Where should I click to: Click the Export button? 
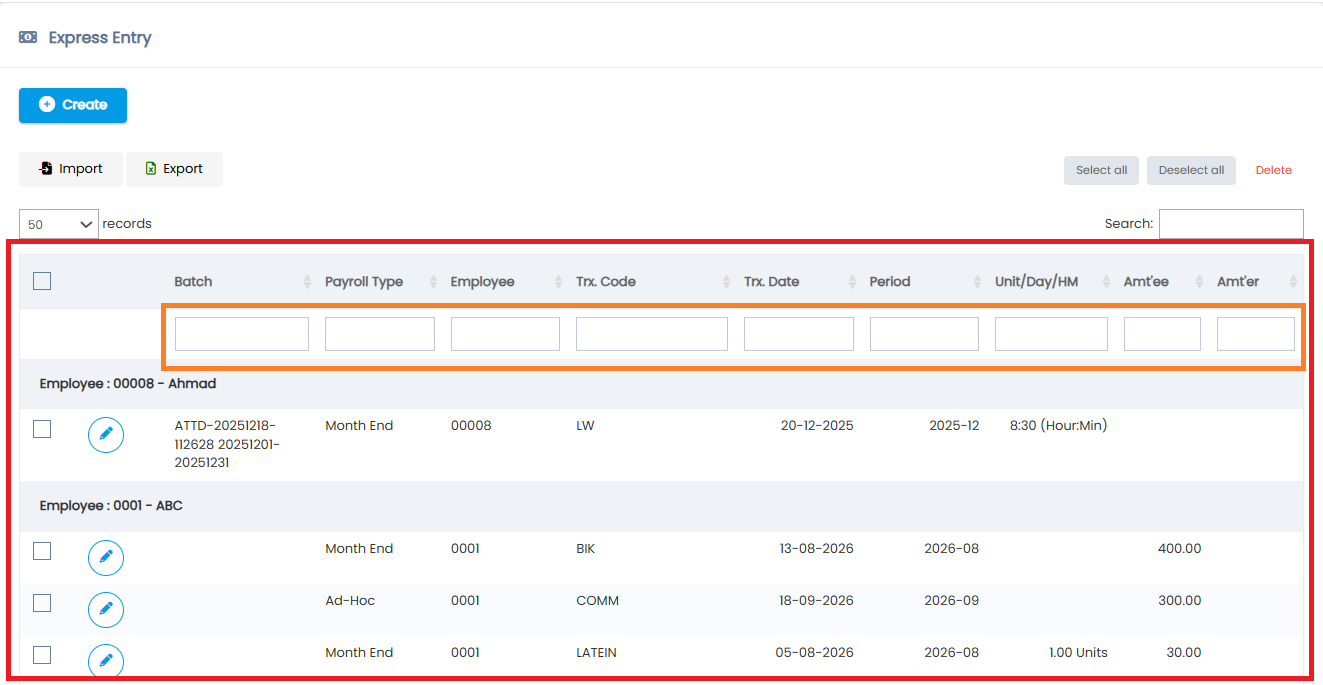(174, 169)
